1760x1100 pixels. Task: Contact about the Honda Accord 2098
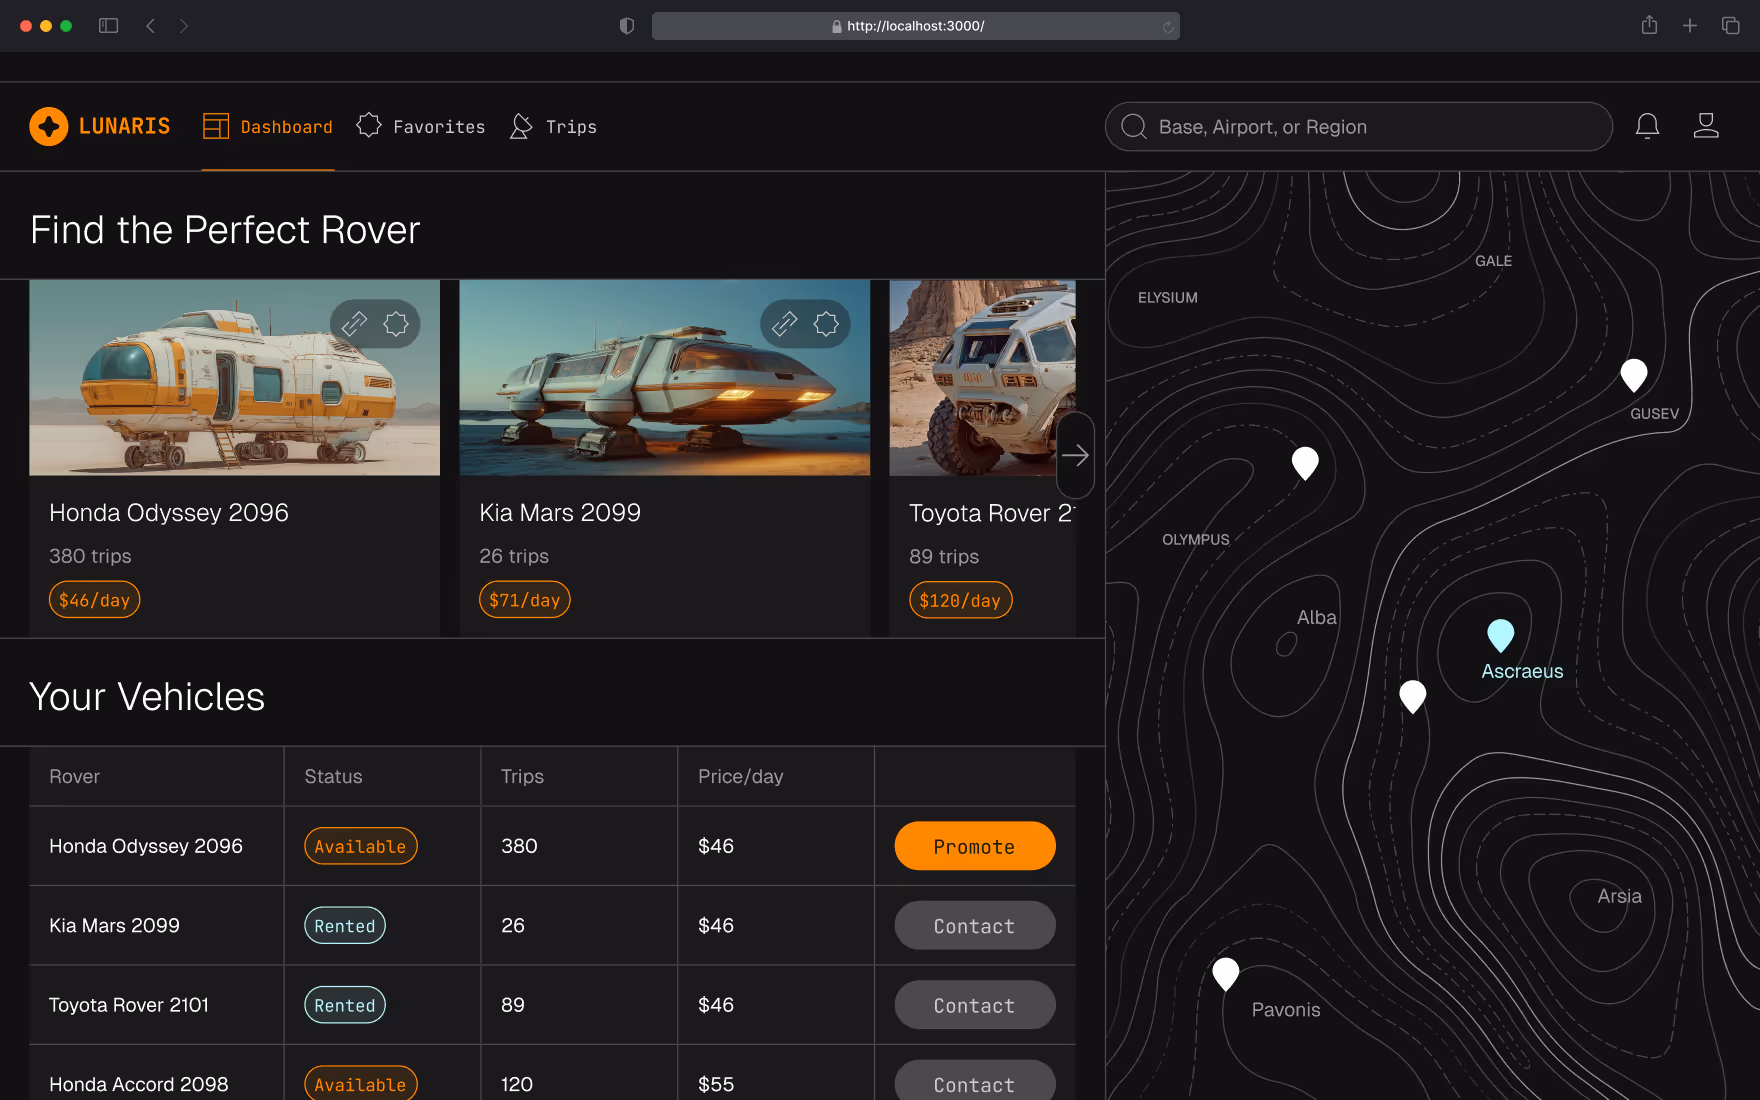pos(975,1083)
